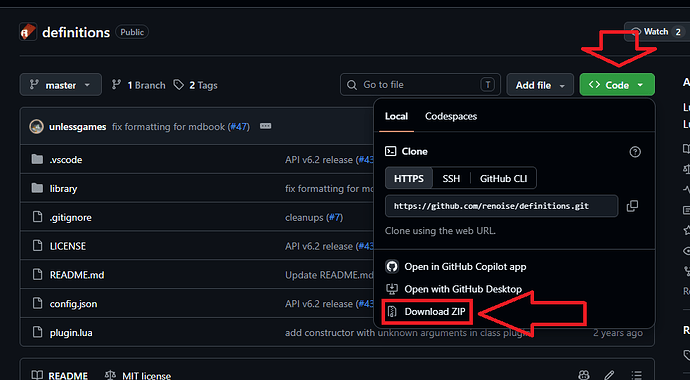Click the LICENSE file icon
The image size is (690, 380).
37,246
